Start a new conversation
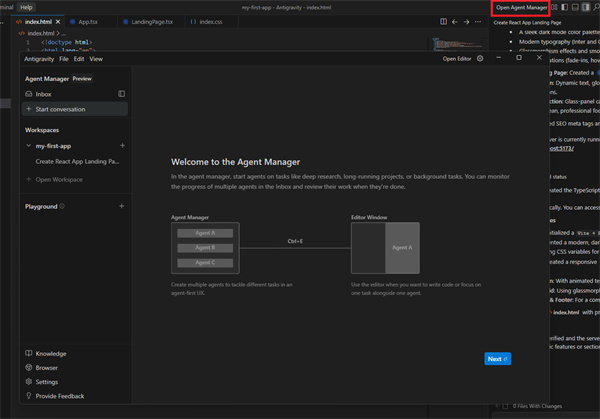Image resolution: width=600 pixels, height=419 pixels. (60, 109)
